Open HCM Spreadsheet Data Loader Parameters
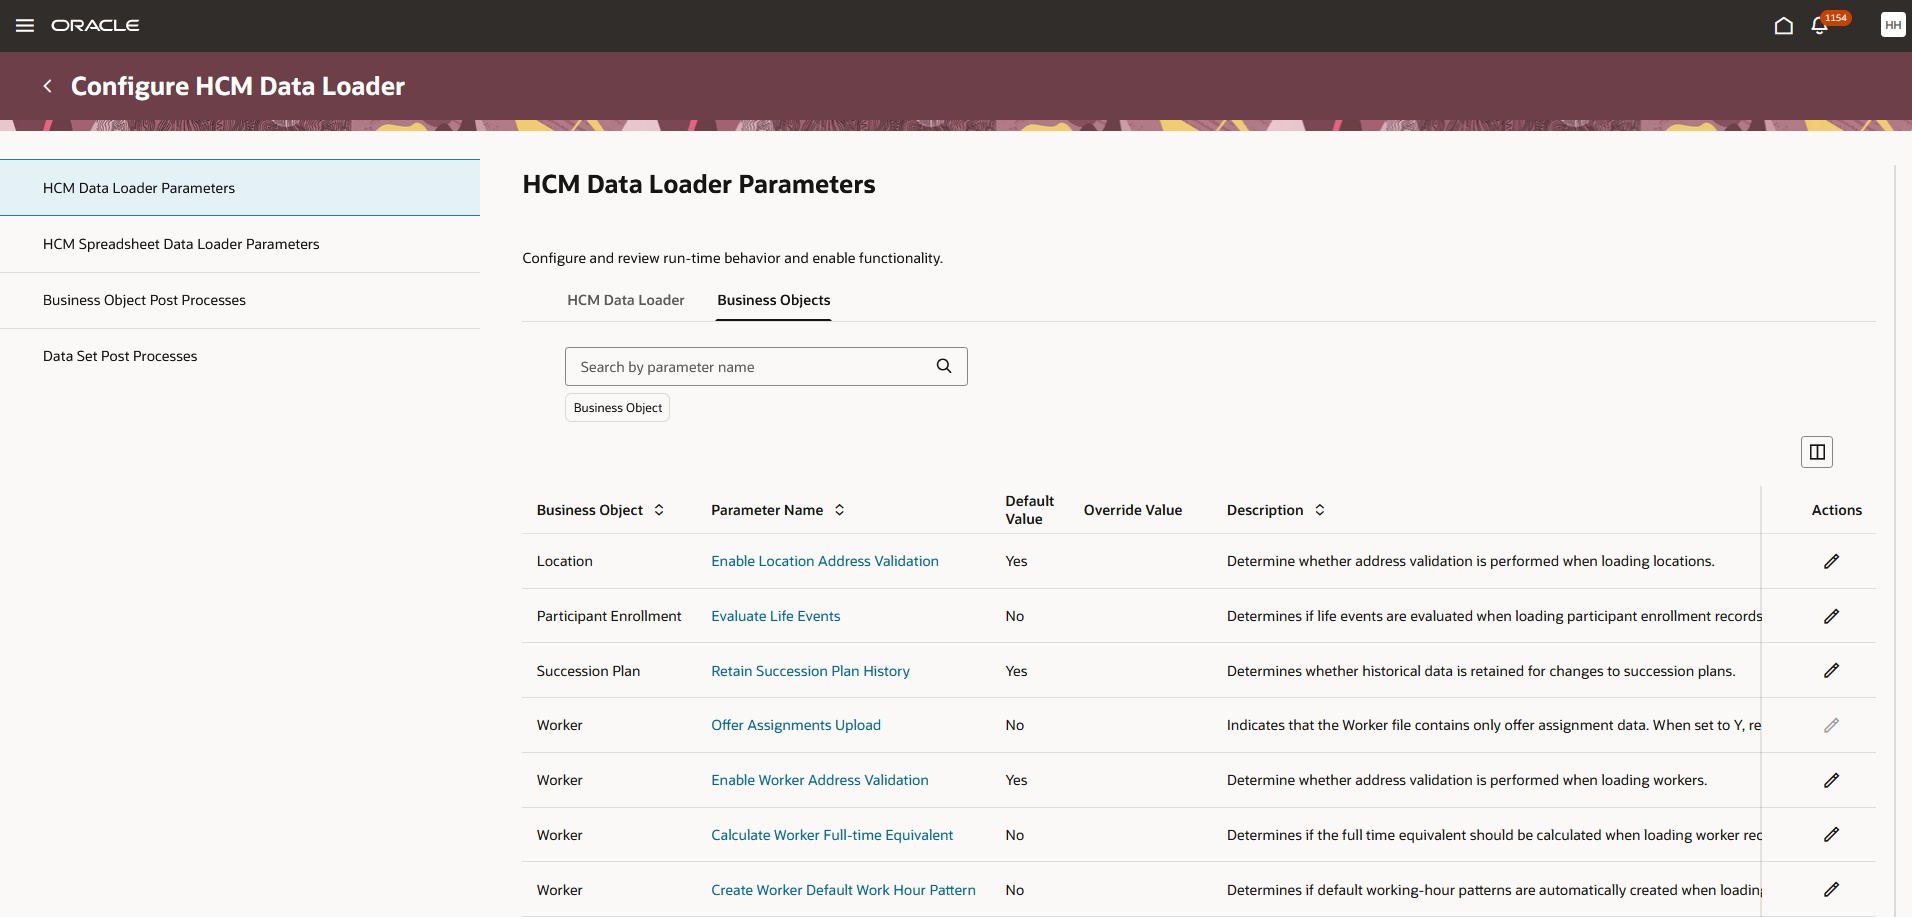Image resolution: width=1912 pixels, height=917 pixels. pyautogui.click(x=240, y=244)
